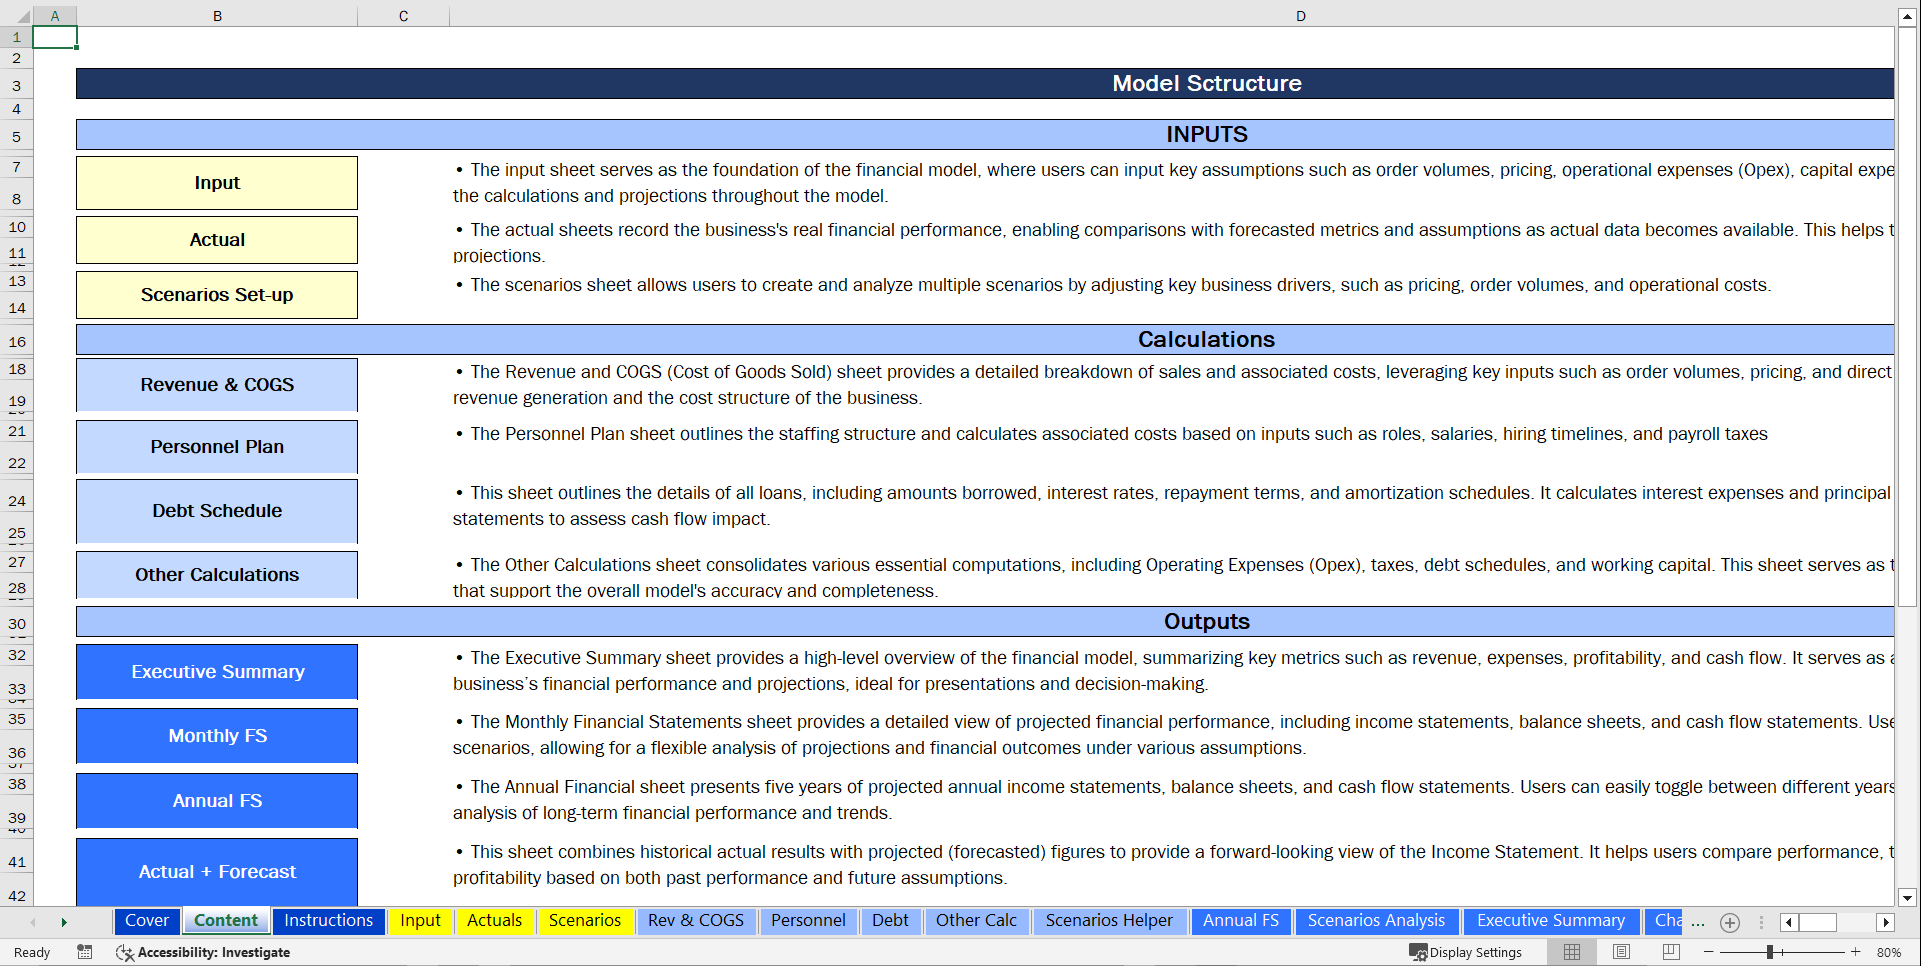Open hidden sheet list via the ellipsis
Image resolution: width=1921 pixels, height=966 pixels.
pos(1698,925)
